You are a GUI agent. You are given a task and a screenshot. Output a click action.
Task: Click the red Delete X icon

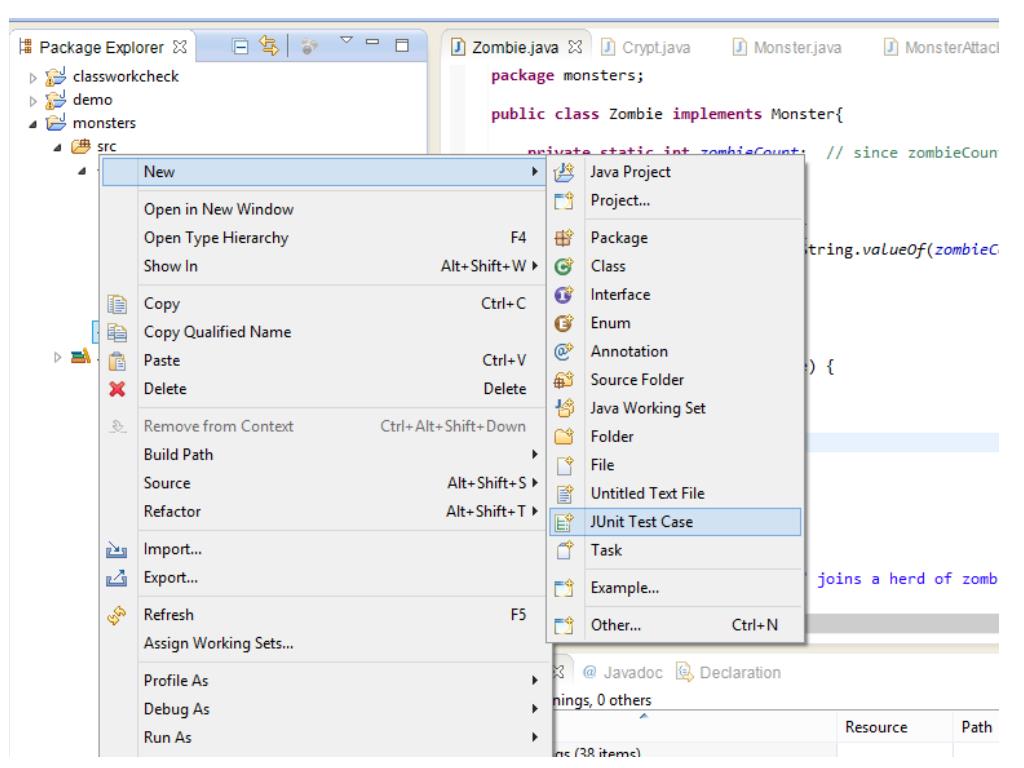[x=117, y=389]
